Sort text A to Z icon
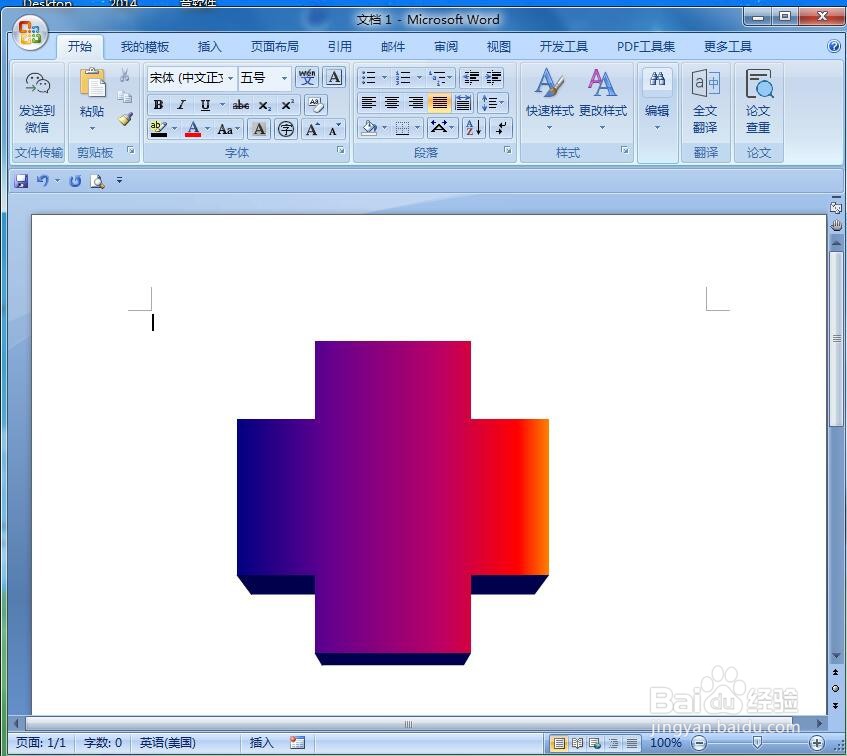This screenshot has width=847, height=756. [x=474, y=128]
